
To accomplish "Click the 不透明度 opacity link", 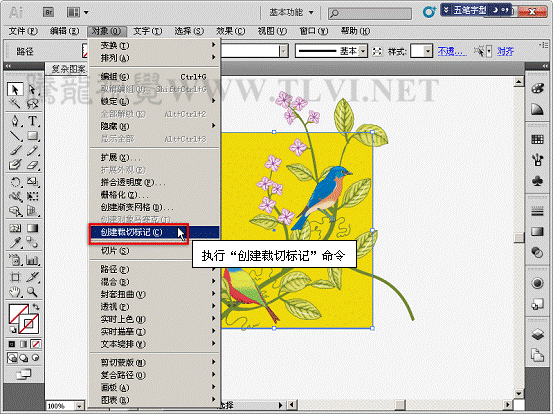I will (452, 51).
